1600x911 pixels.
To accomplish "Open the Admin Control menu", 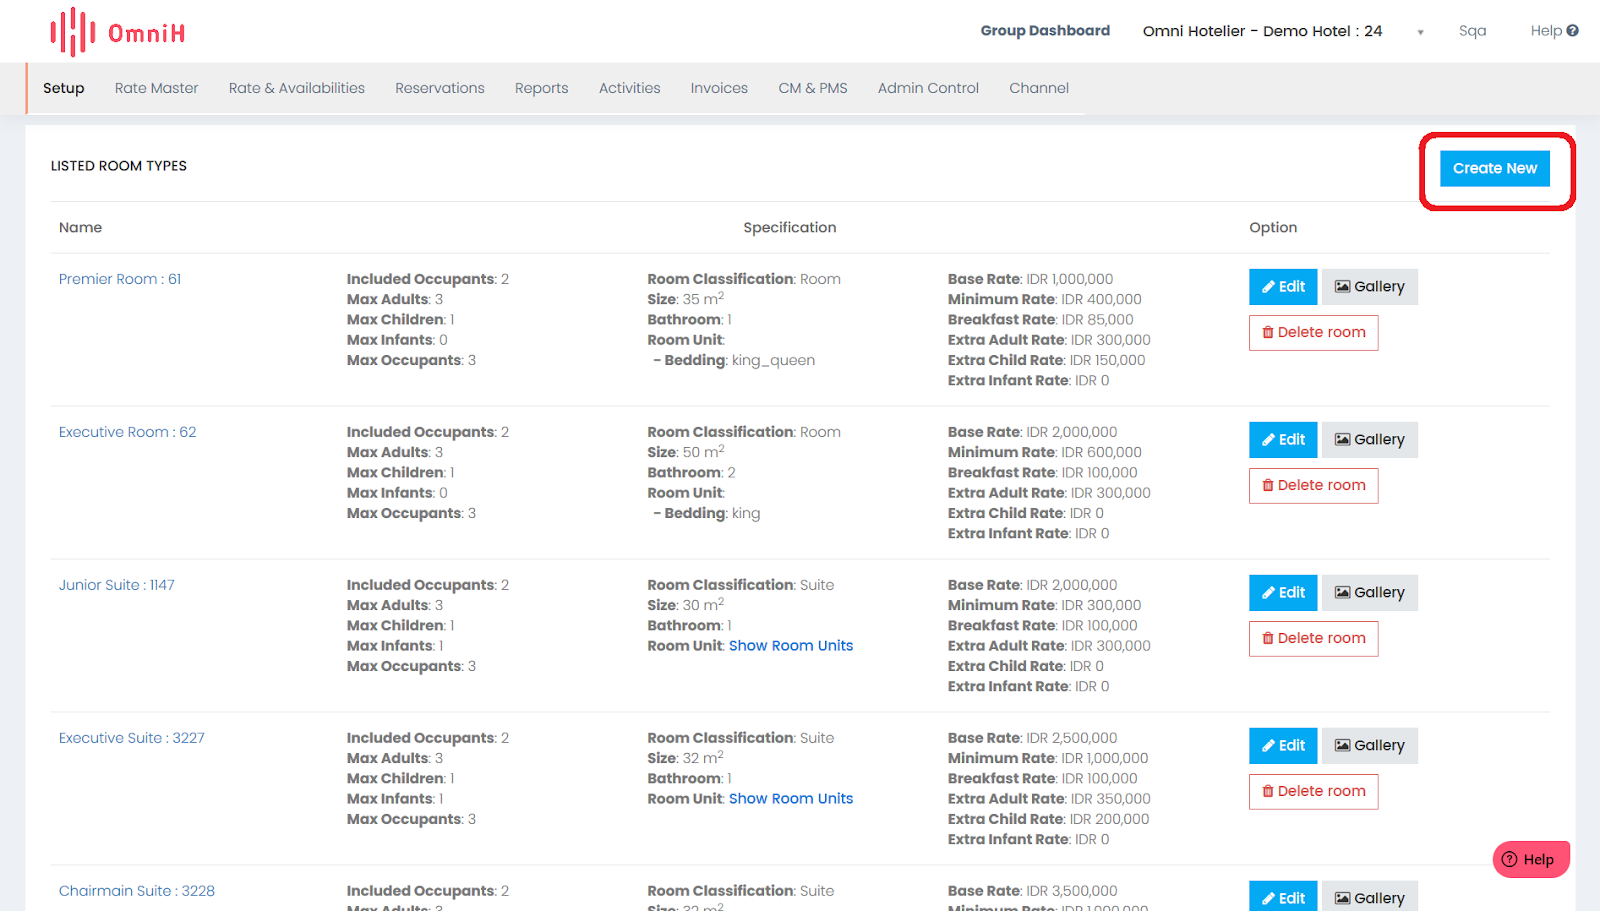I will tap(928, 88).
